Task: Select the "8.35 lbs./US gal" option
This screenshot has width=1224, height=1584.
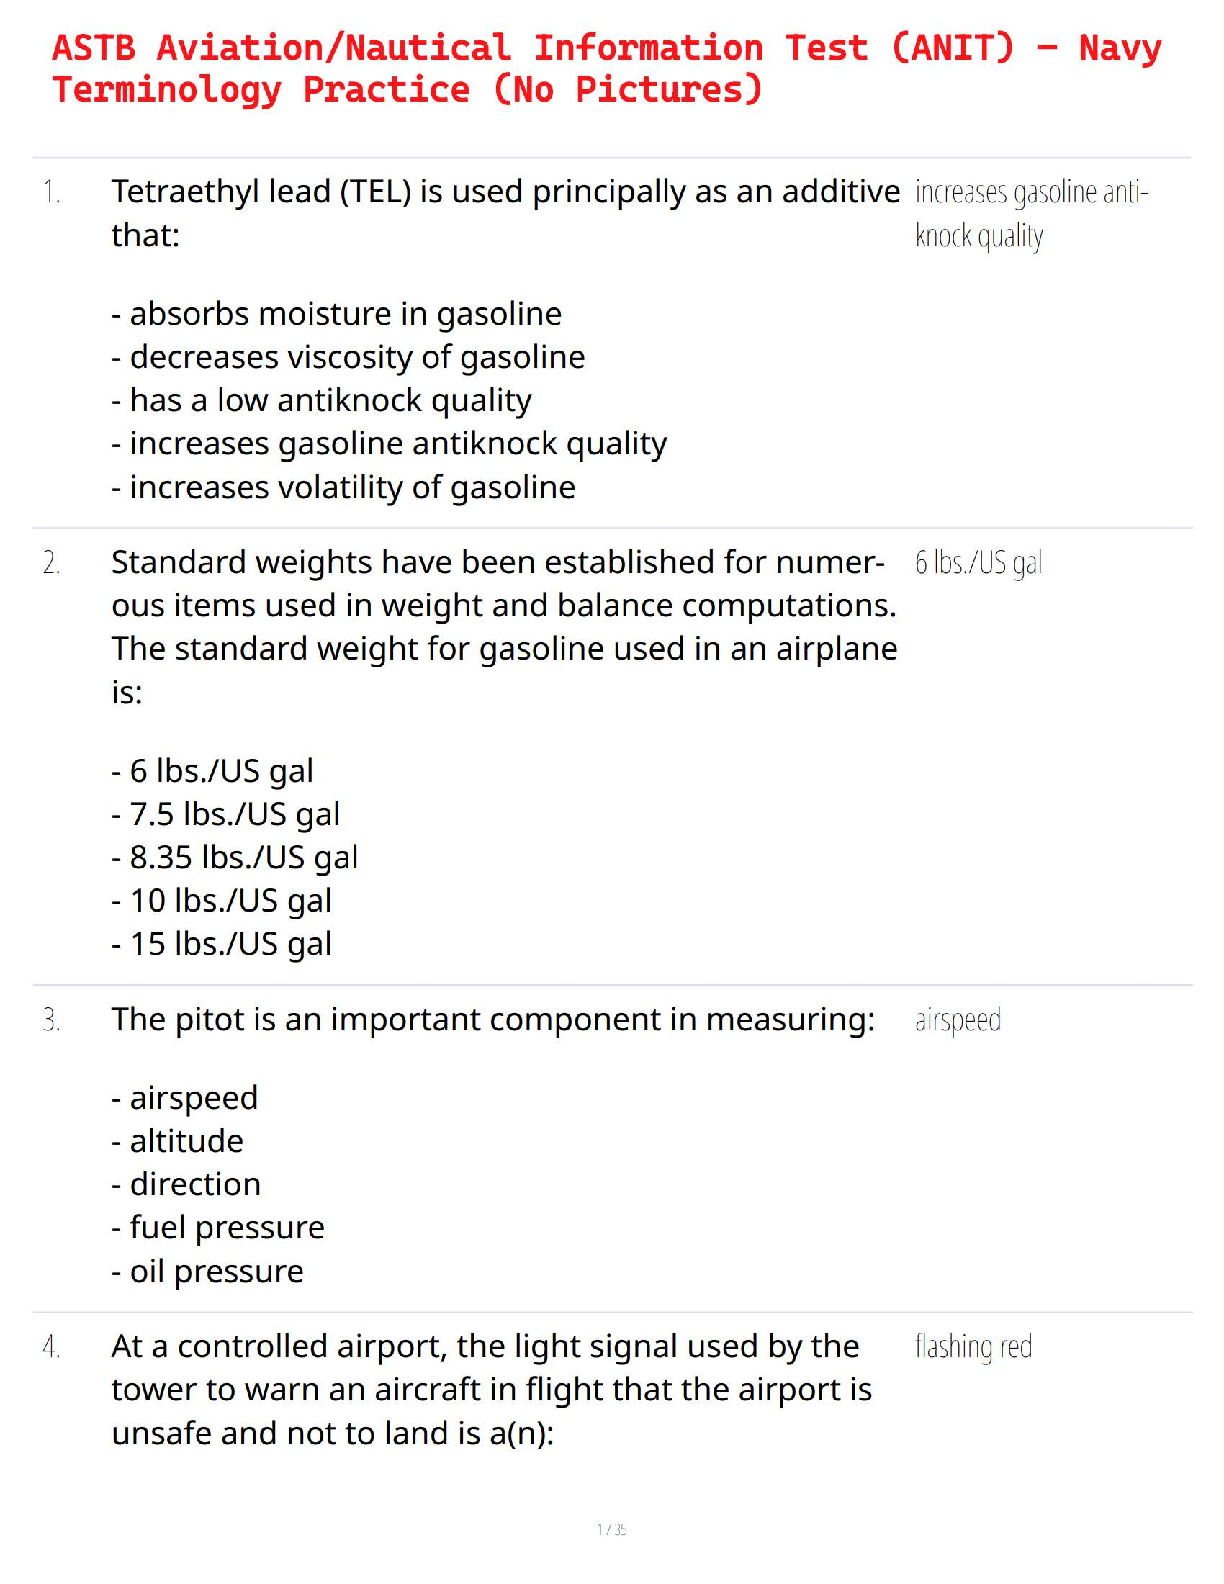Action: [243, 857]
